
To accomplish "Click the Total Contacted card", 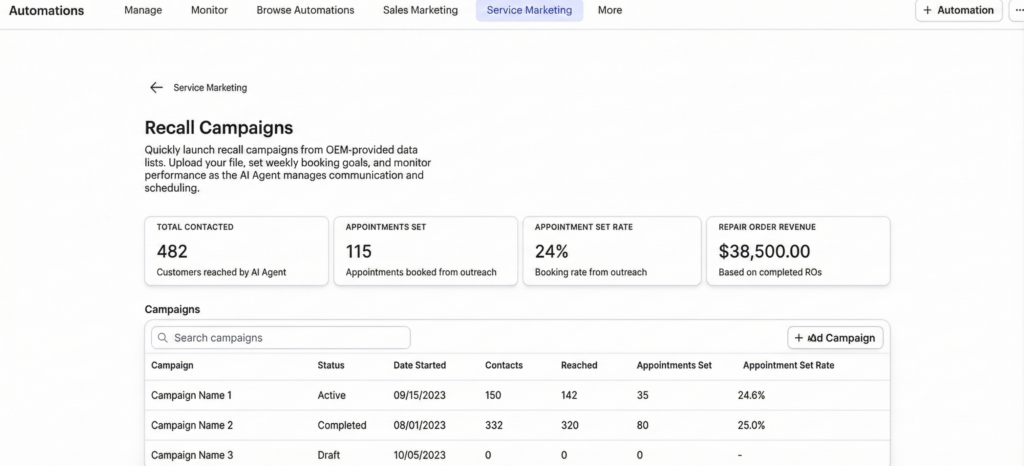I will point(236,250).
